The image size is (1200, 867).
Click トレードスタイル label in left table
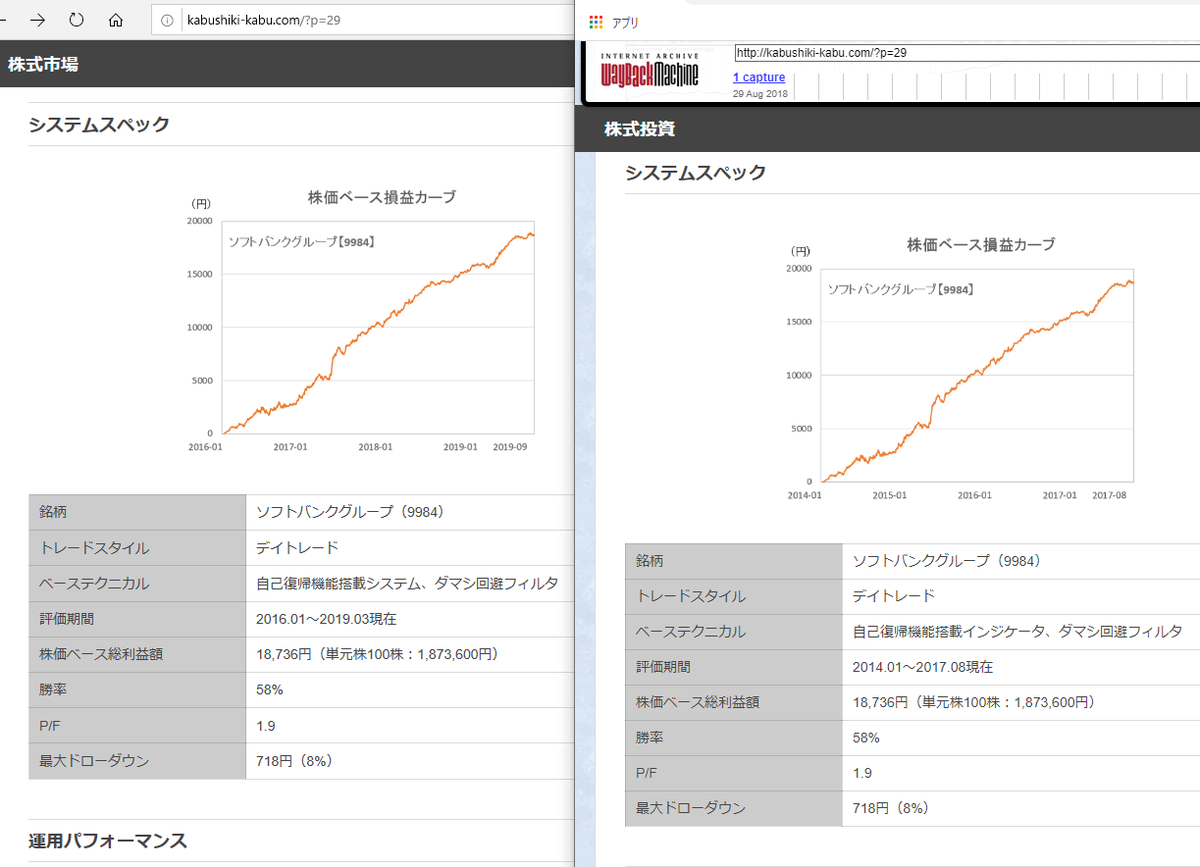(94, 548)
